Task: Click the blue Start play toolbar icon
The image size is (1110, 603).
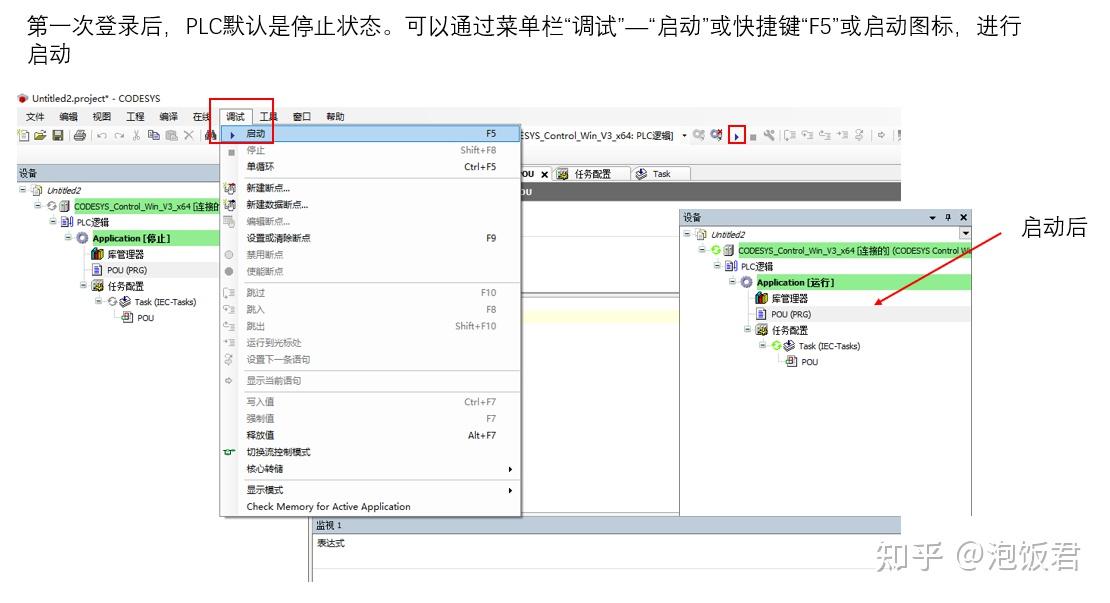Action: (737, 136)
